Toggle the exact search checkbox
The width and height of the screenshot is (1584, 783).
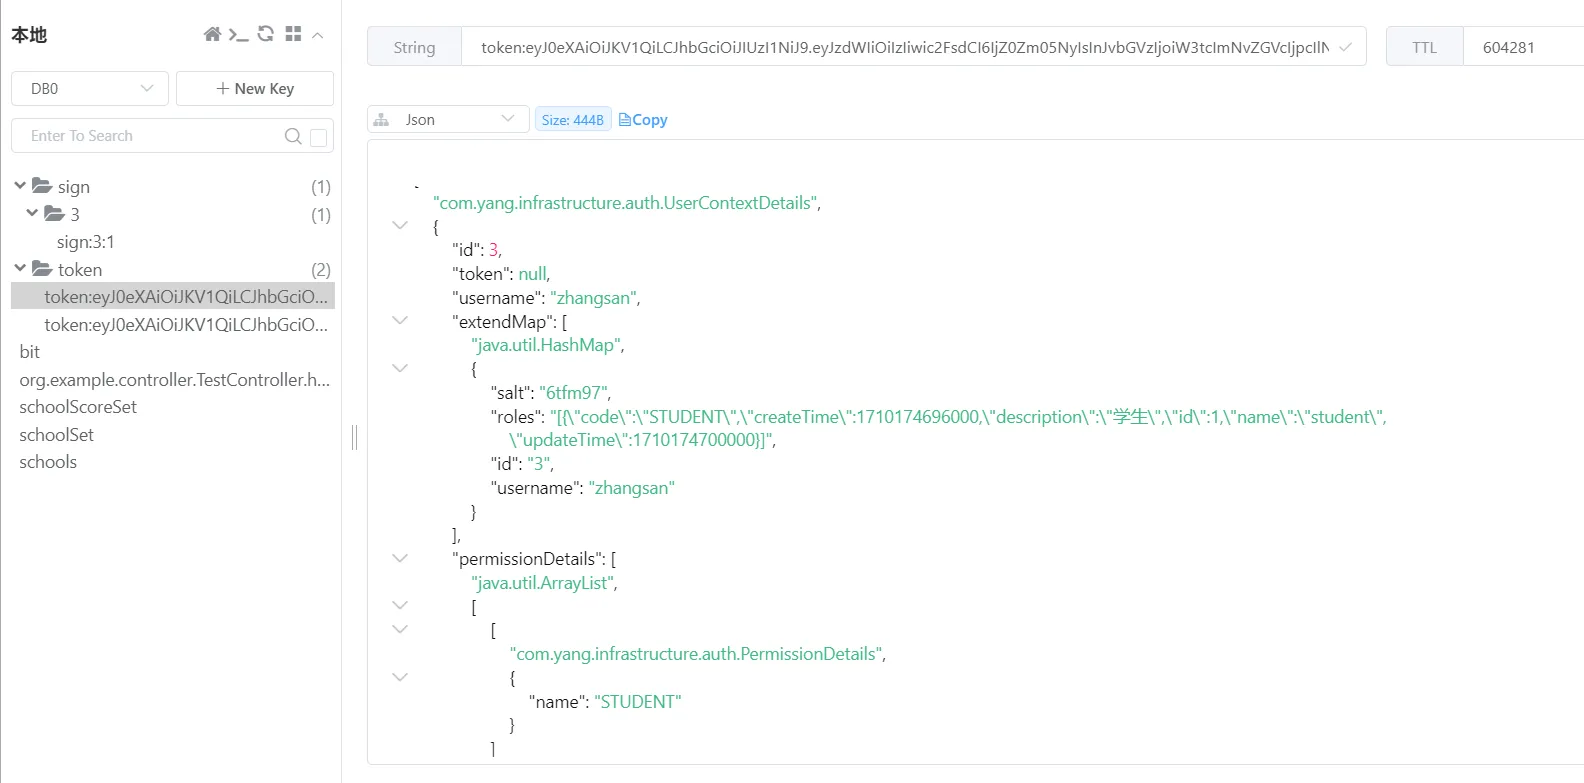[x=319, y=137]
